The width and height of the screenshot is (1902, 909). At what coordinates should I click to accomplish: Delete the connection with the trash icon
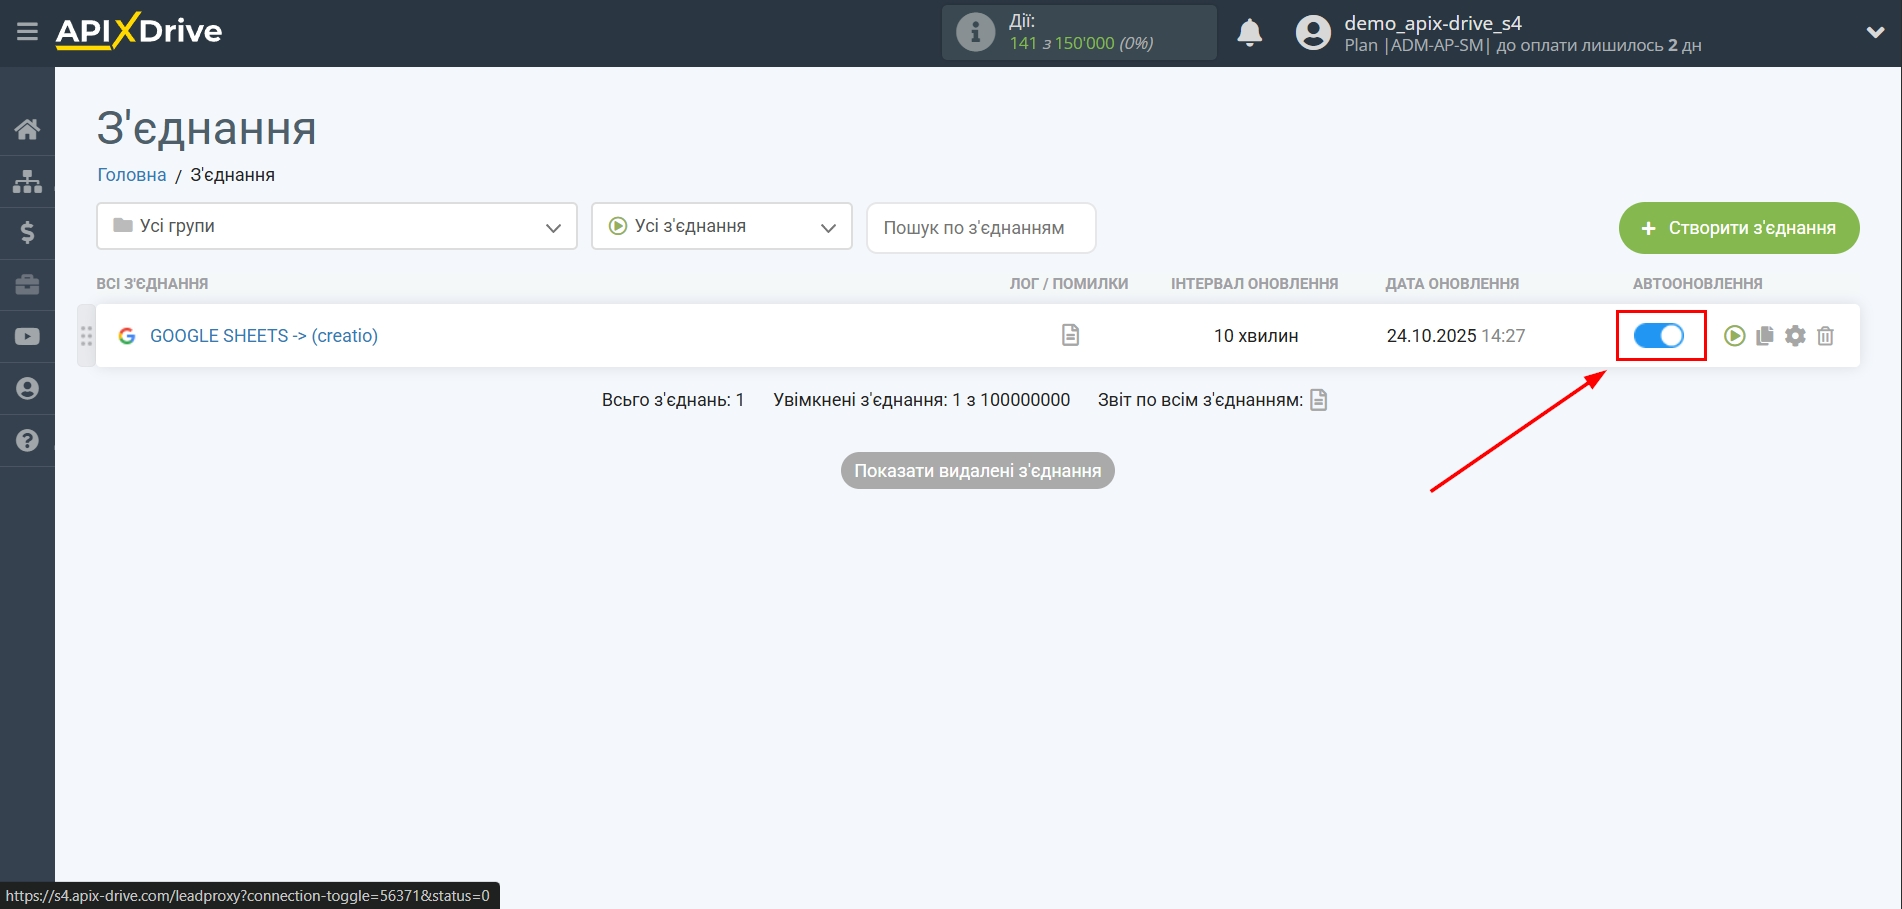pos(1825,336)
